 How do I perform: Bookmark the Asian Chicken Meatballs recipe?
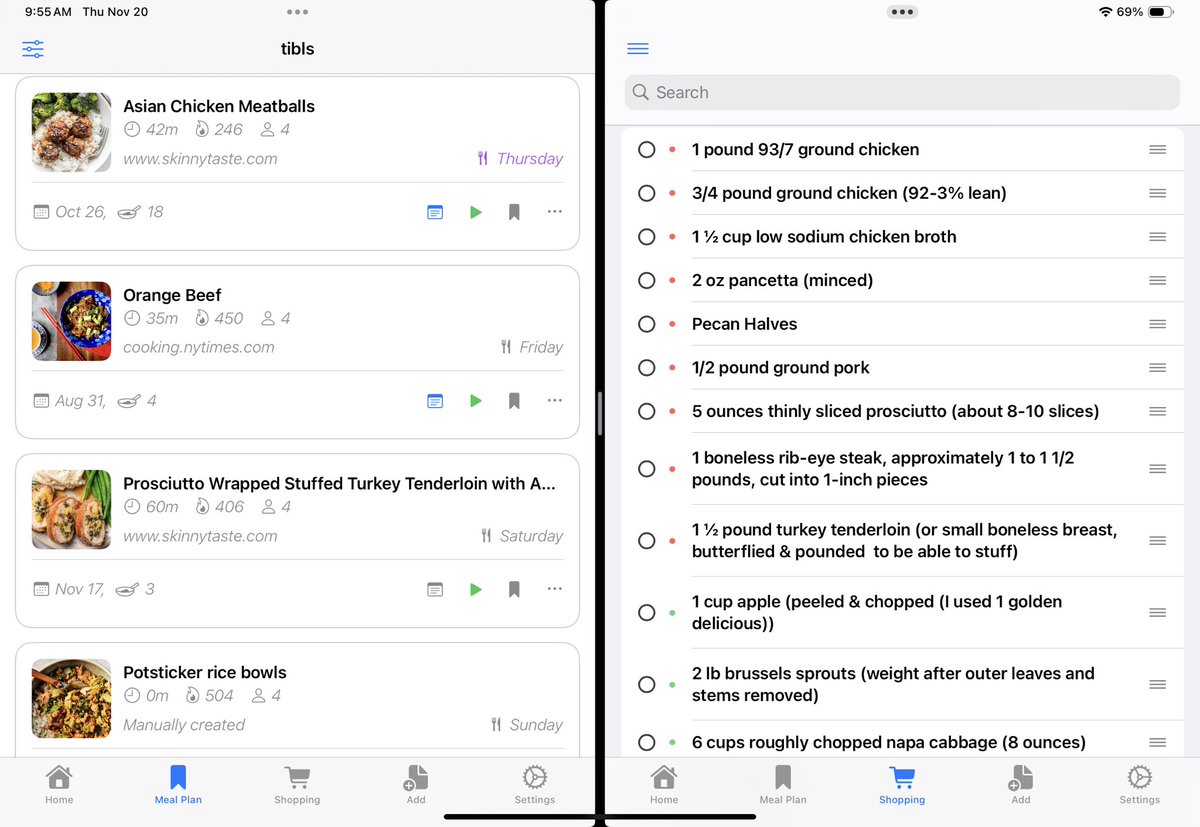[x=514, y=212]
